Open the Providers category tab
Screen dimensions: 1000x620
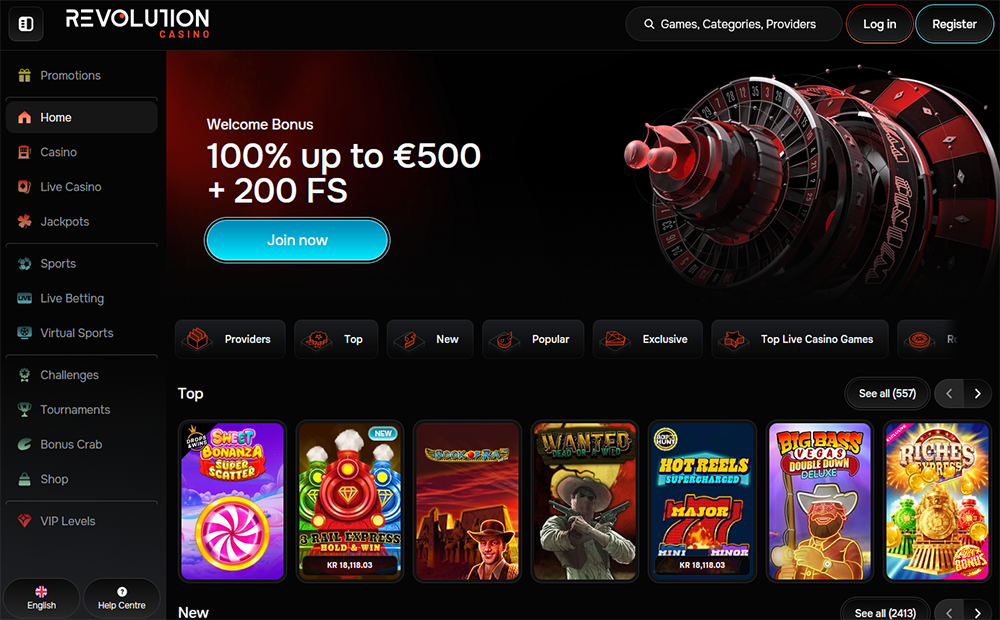click(230, 339)
